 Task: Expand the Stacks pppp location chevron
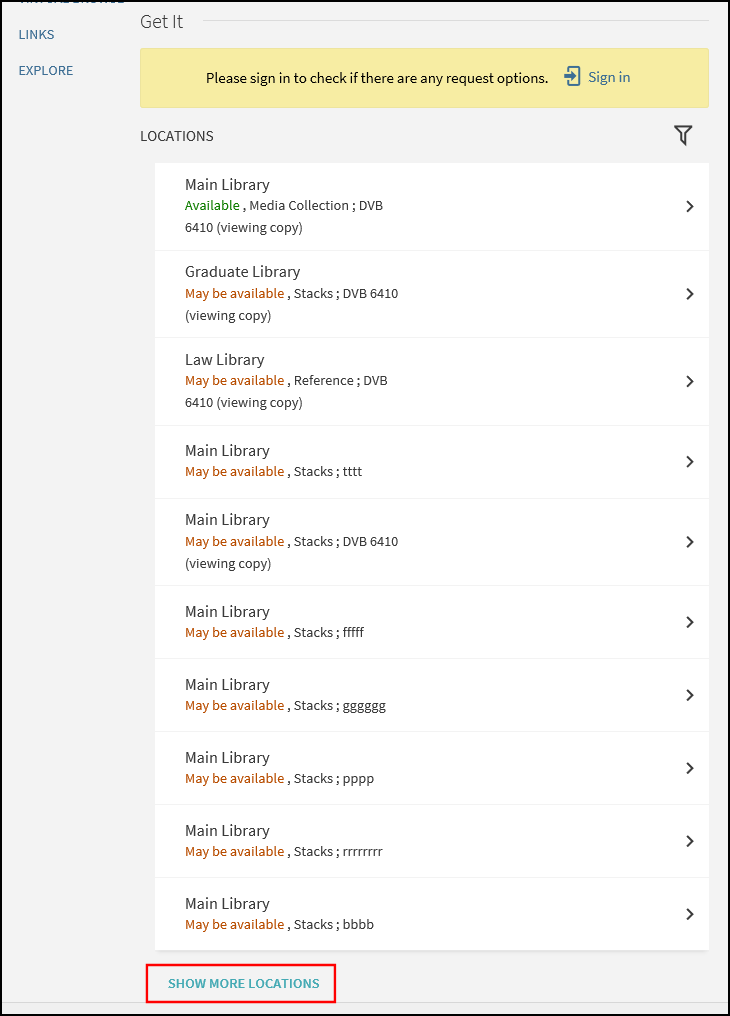click(x=690, y=768)
